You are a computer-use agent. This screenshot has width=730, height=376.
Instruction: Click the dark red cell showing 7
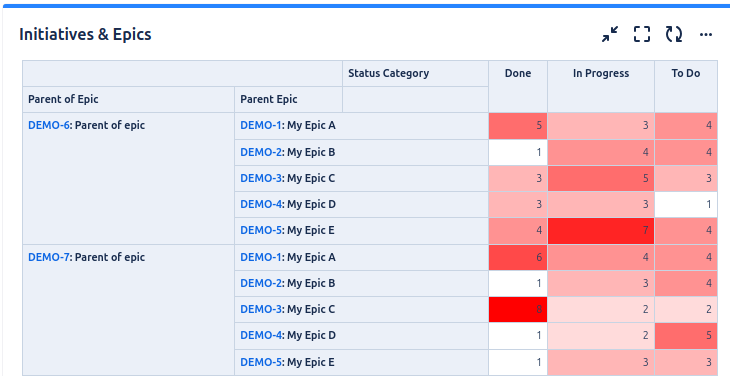point(601,230)
